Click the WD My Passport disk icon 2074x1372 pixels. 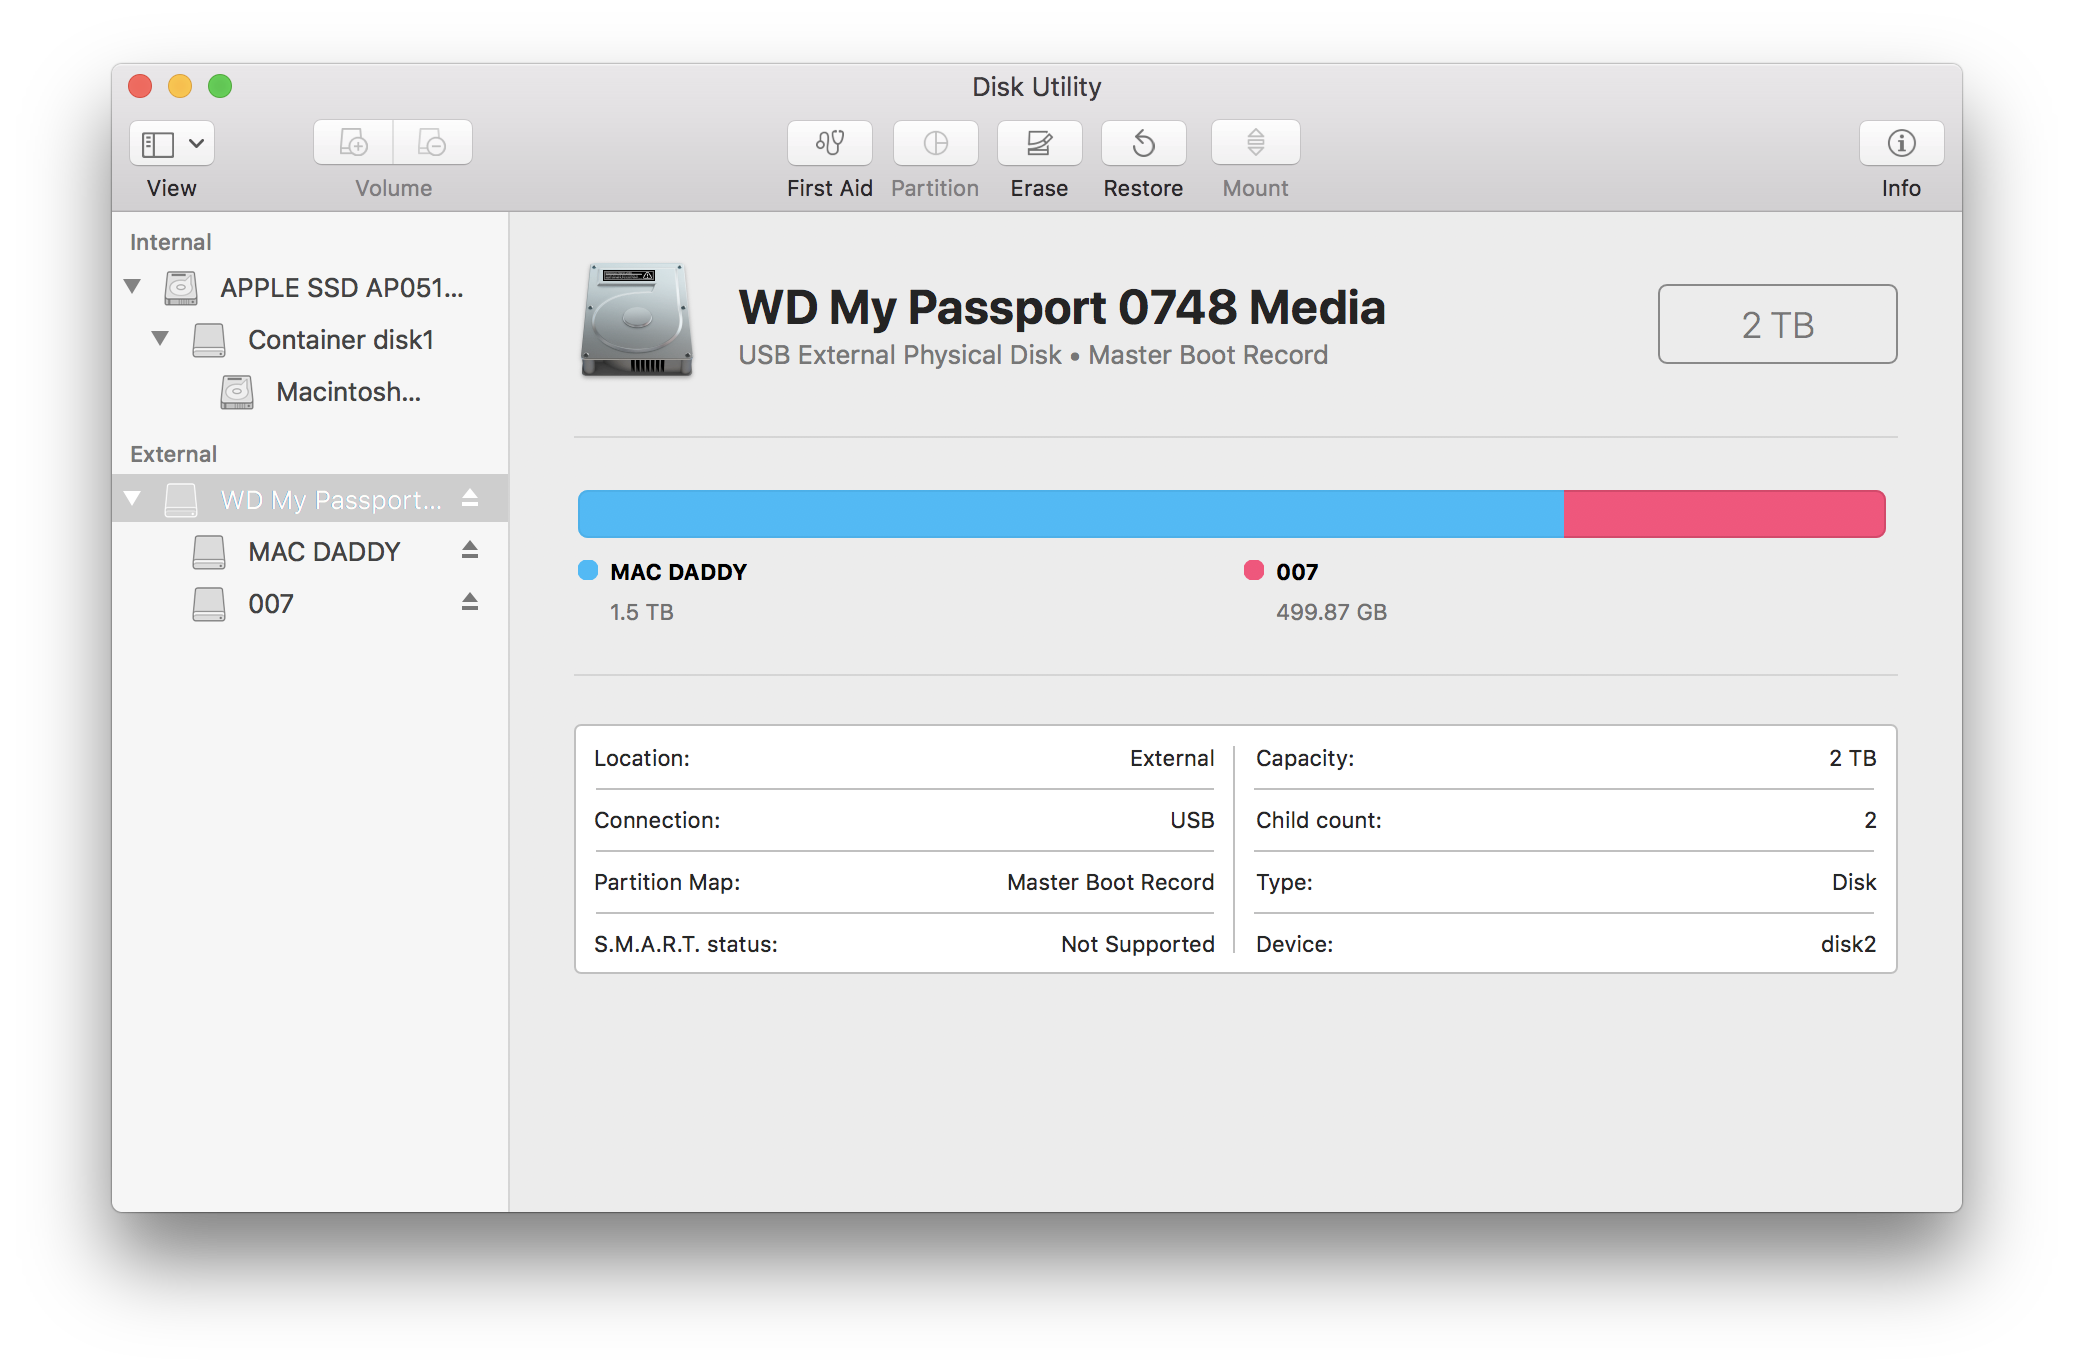click(x=184, y=496)
